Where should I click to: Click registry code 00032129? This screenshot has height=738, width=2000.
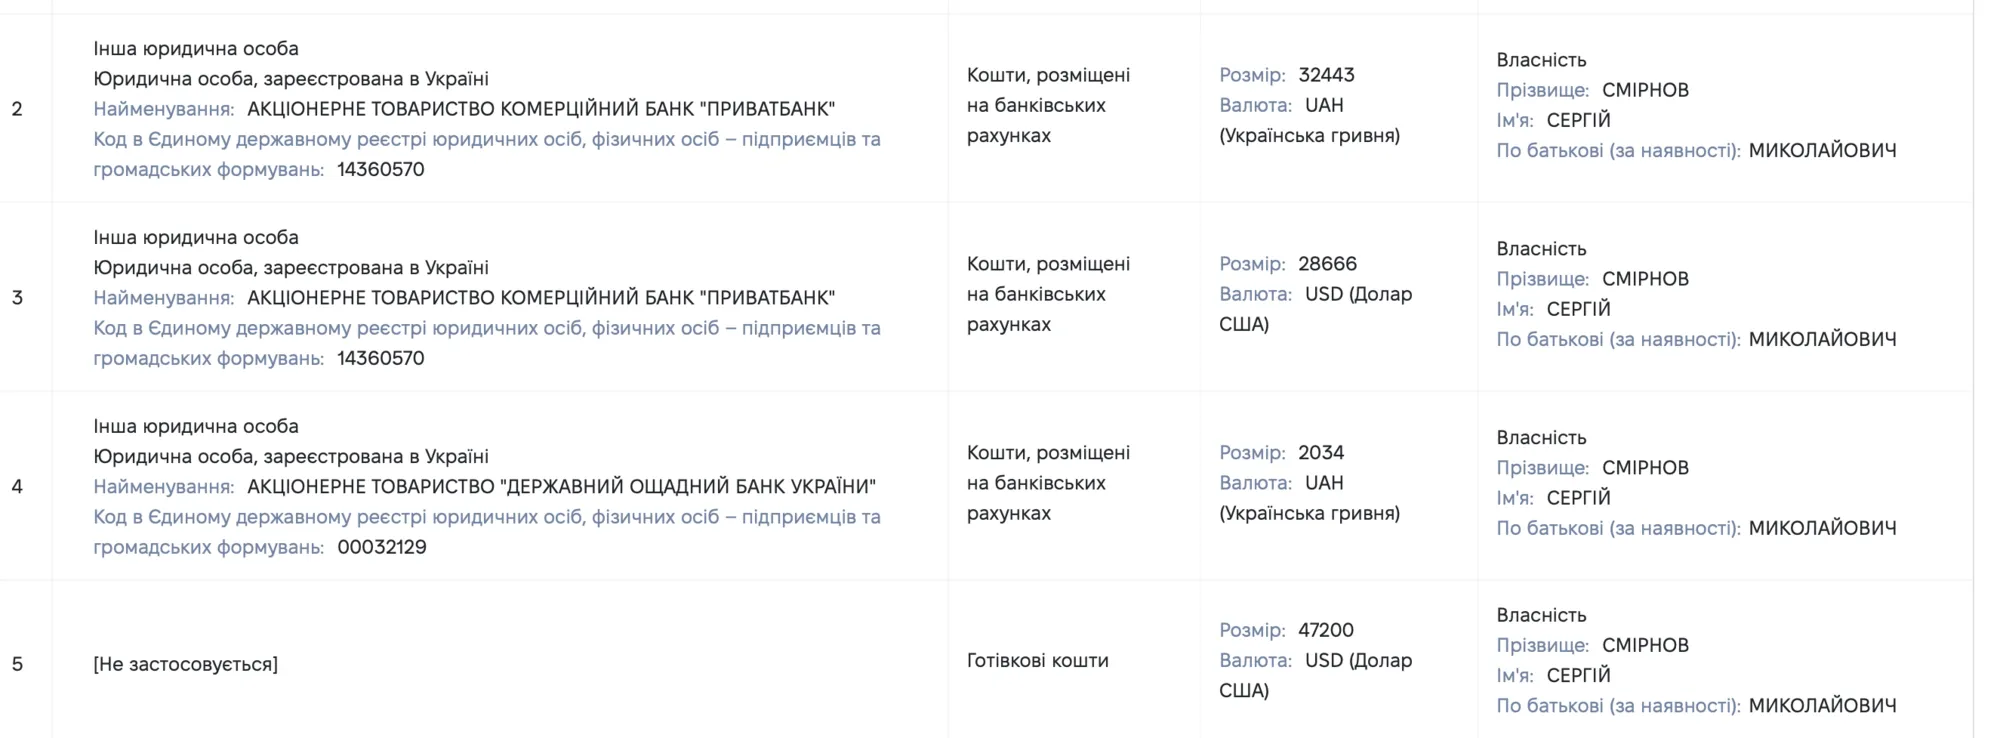pyautogui.click(x=382, y=547)
